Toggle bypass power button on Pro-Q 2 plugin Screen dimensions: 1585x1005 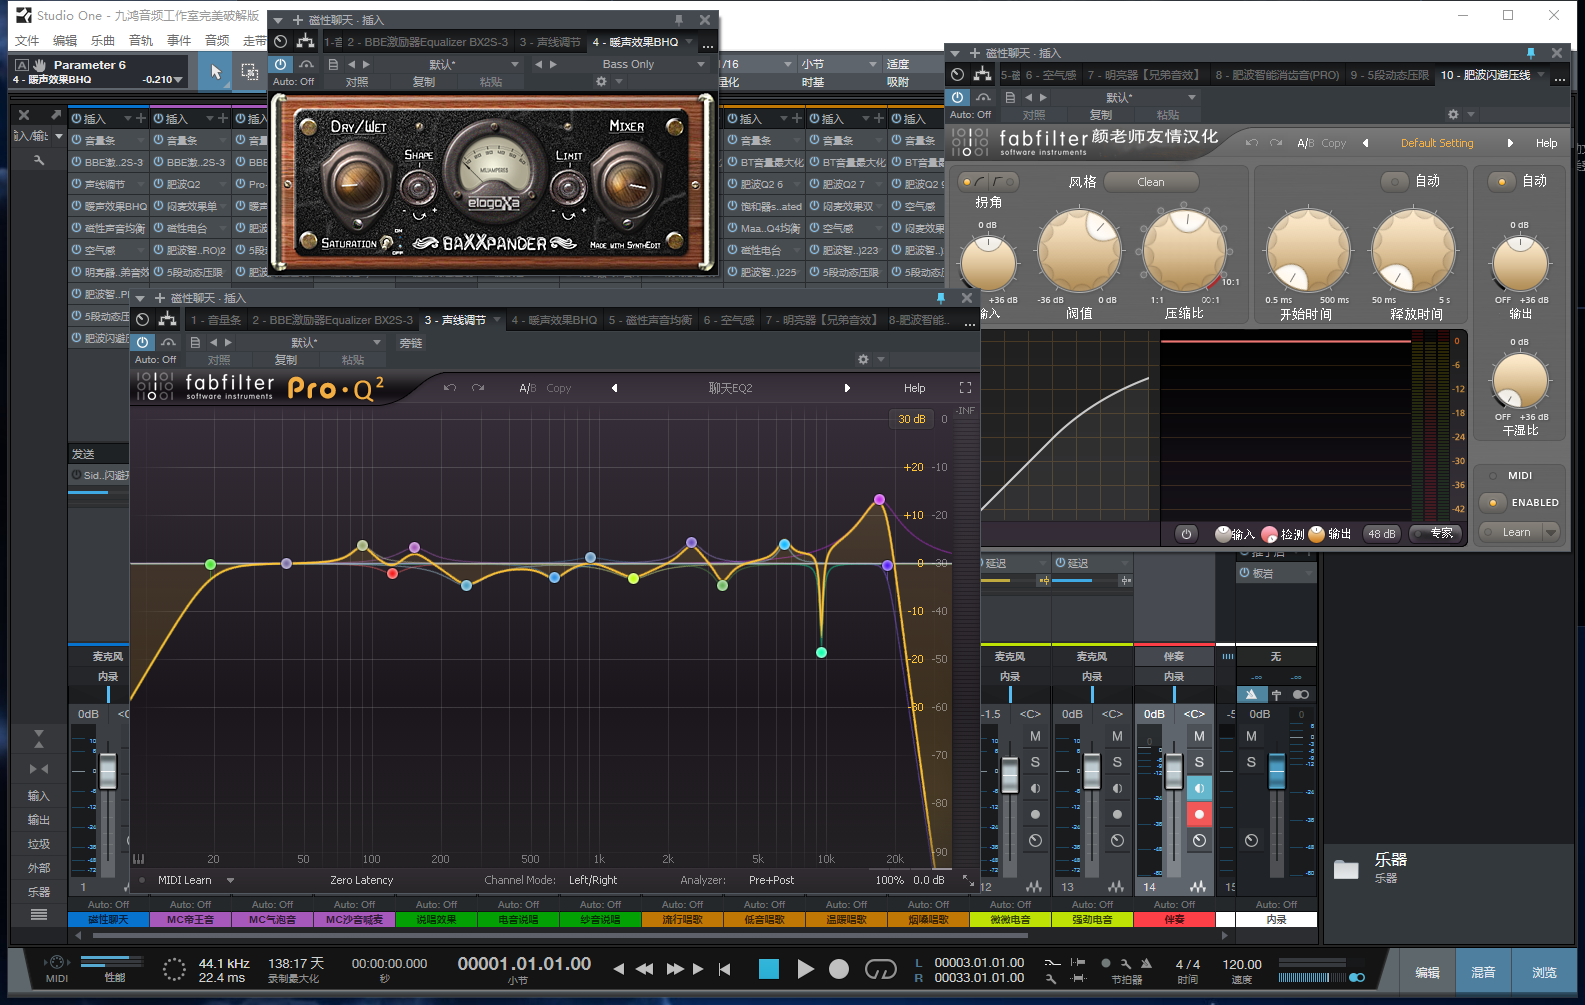tap(143, 343)
